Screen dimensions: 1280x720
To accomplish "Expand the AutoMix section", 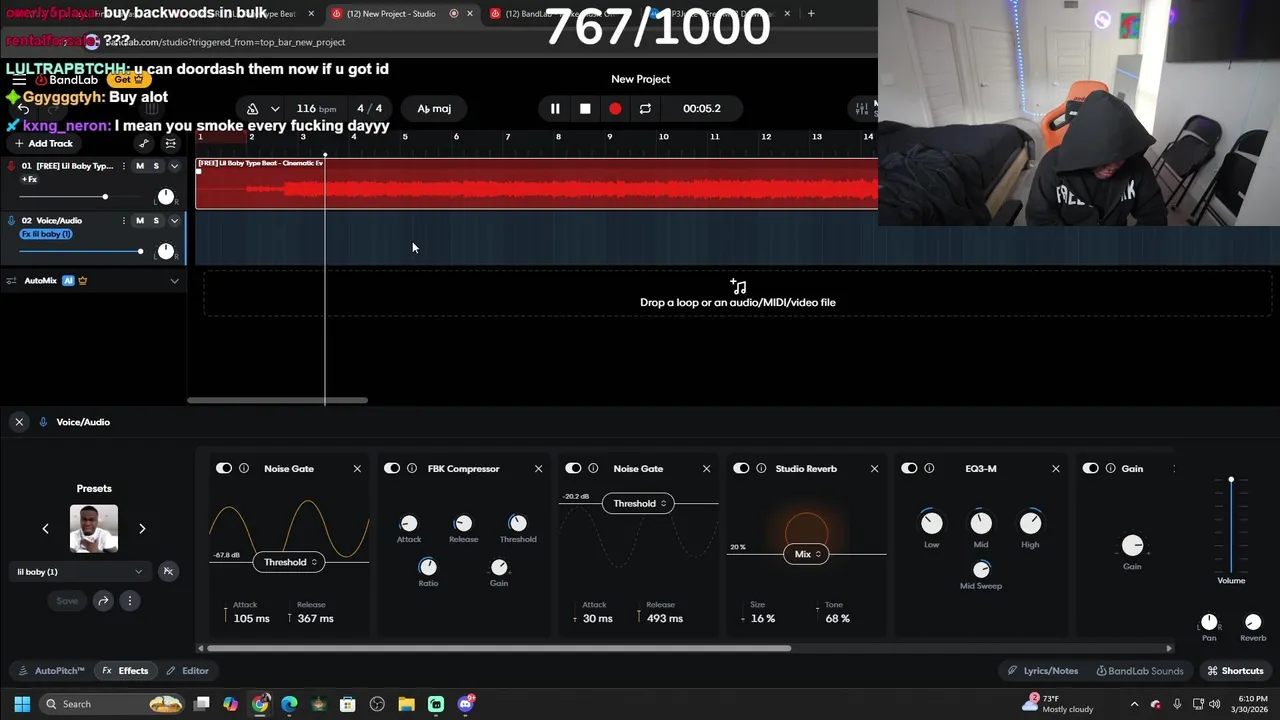I will (174, 281).
